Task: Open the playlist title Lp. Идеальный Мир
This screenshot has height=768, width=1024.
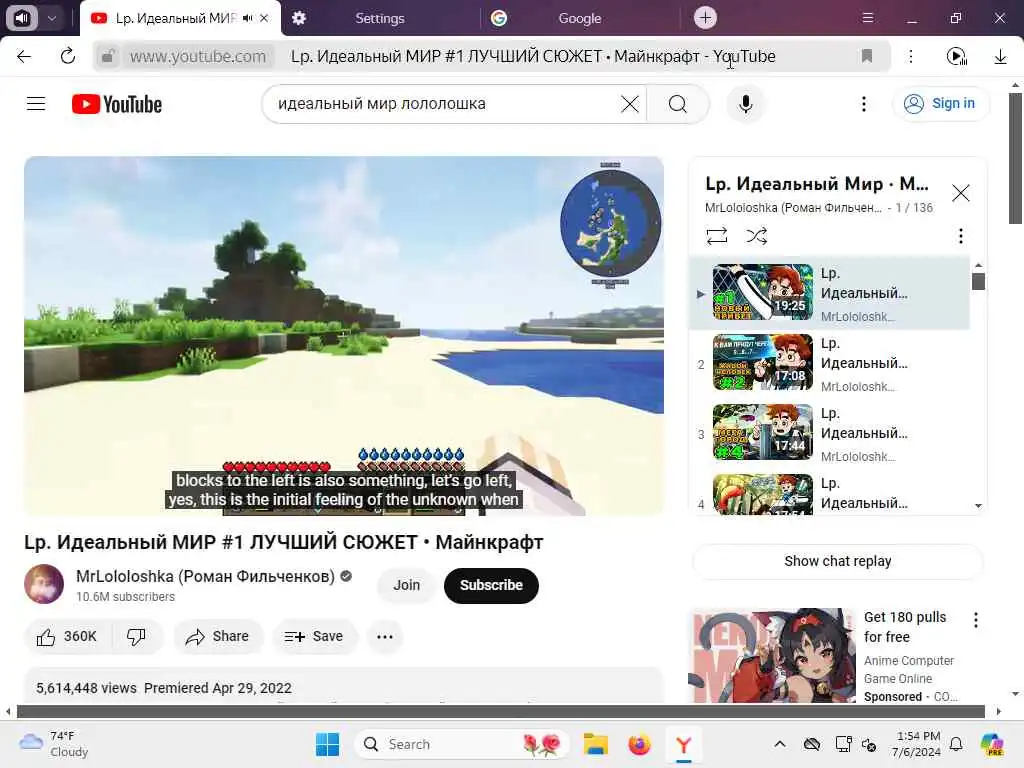Action: click(x=817, y=184)
